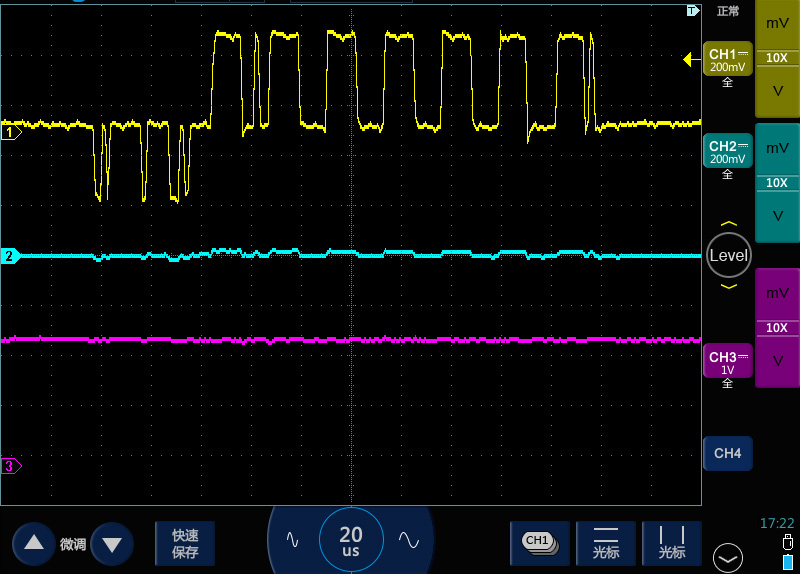Select the channel 3 ground marker
The height and width of the screenshot is (574, 800).
coord(11,466)
